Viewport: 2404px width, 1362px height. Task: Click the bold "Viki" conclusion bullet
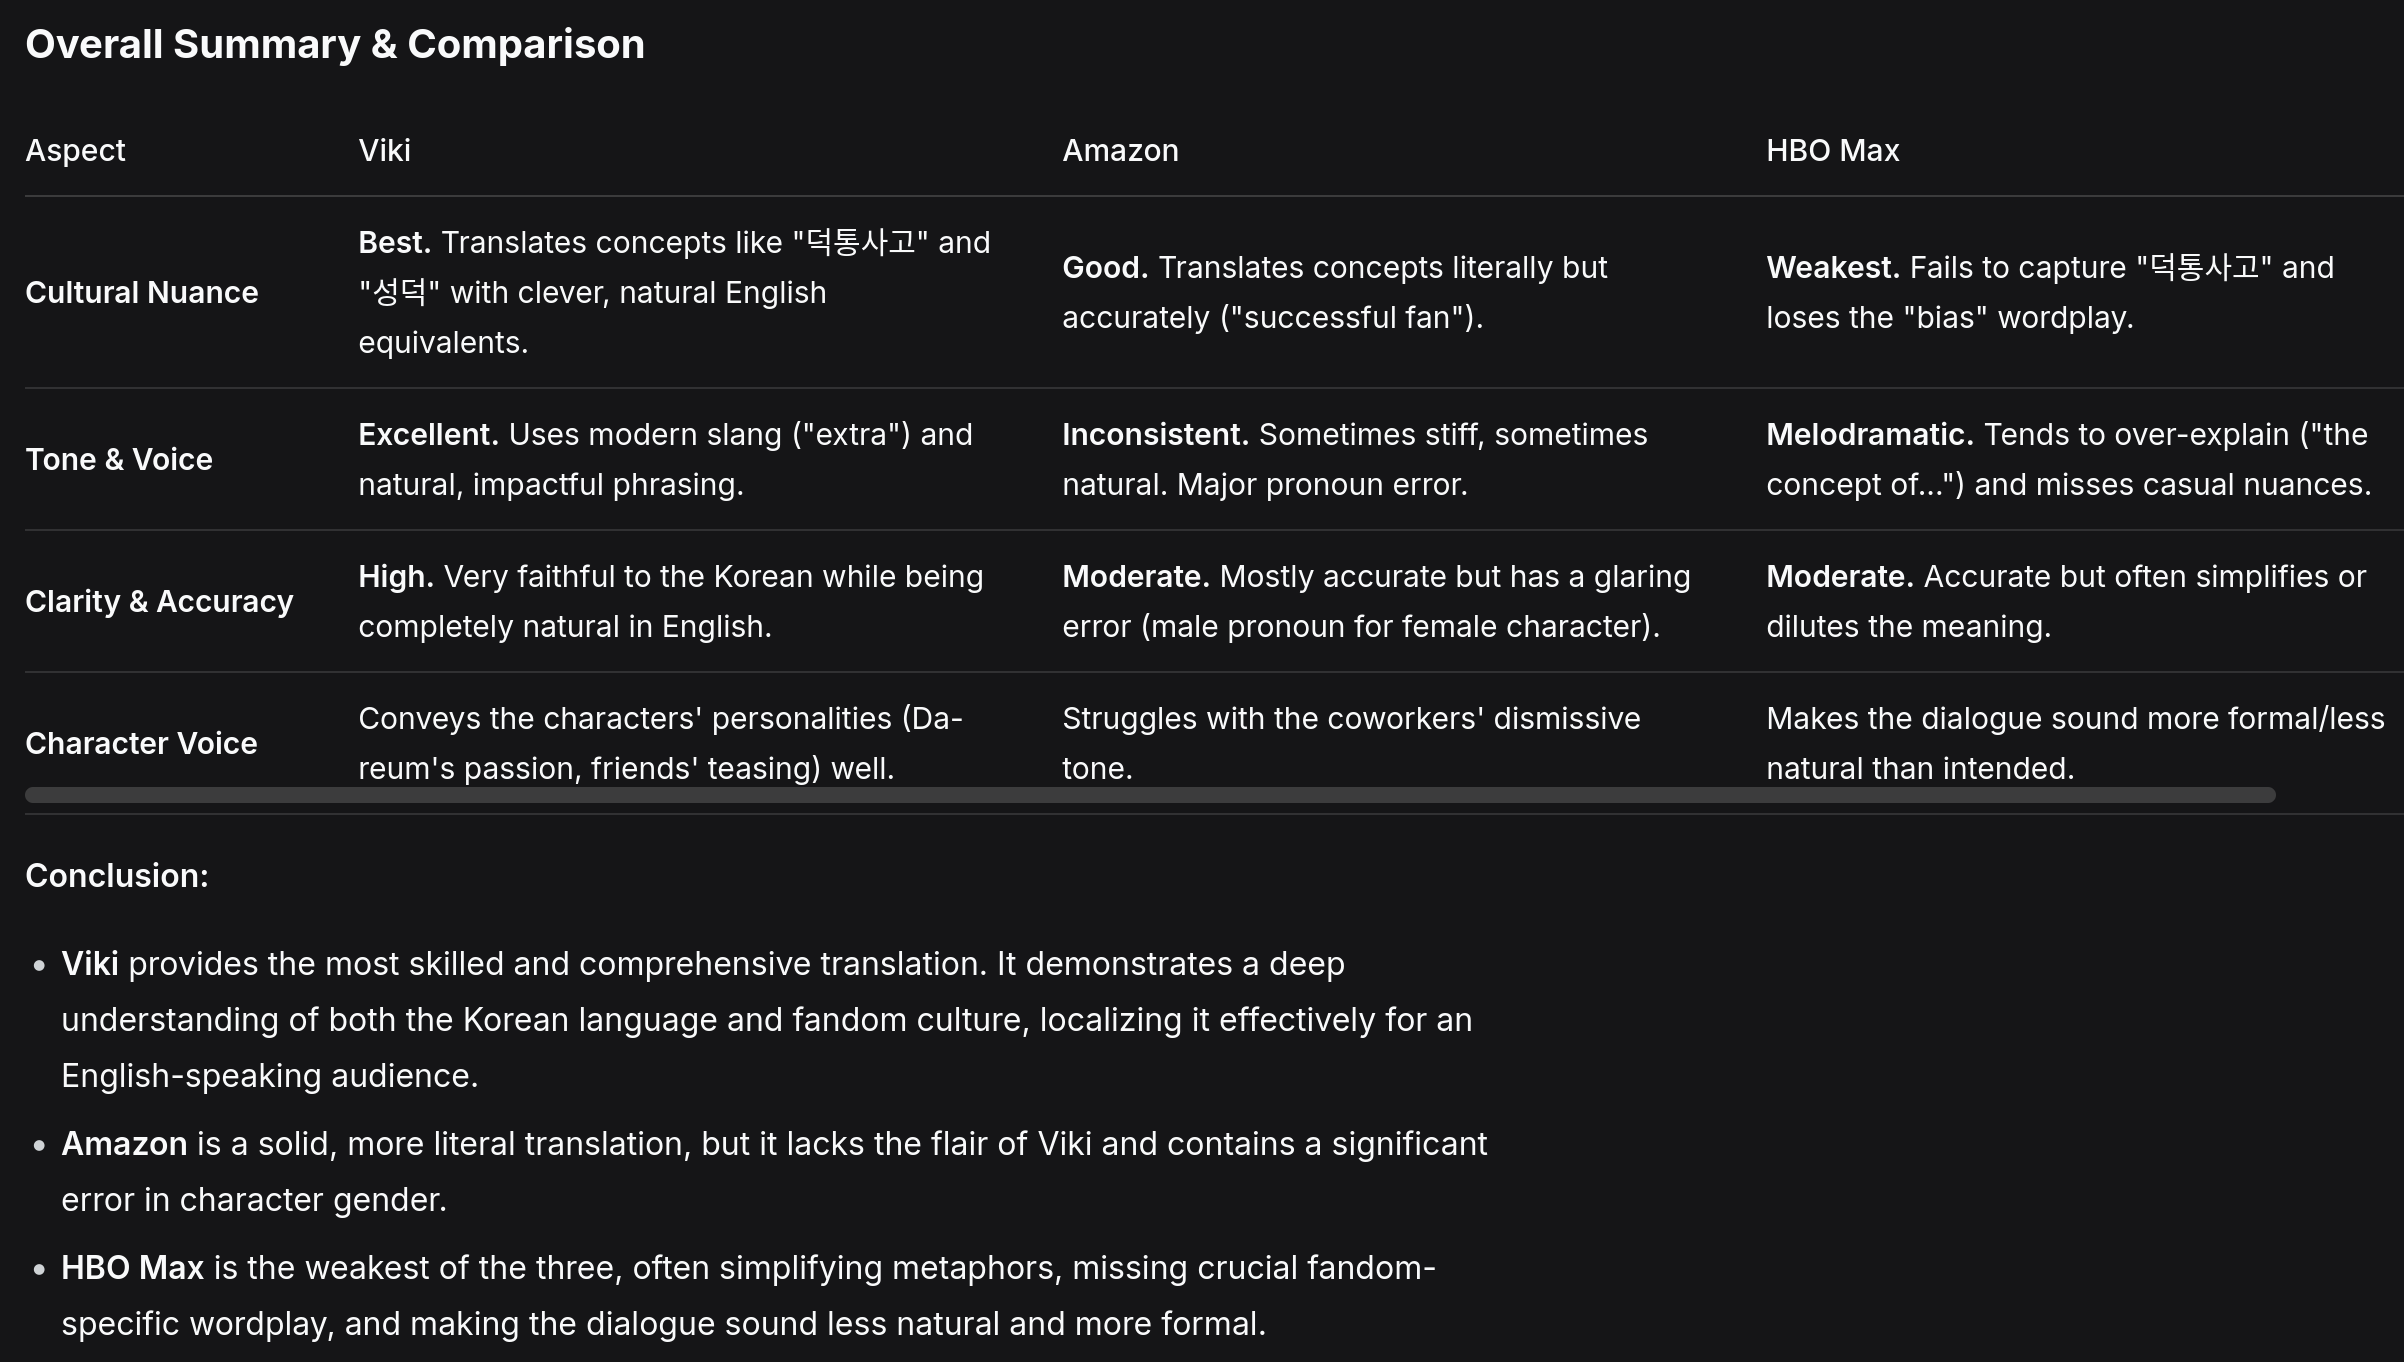coord(90,963)
